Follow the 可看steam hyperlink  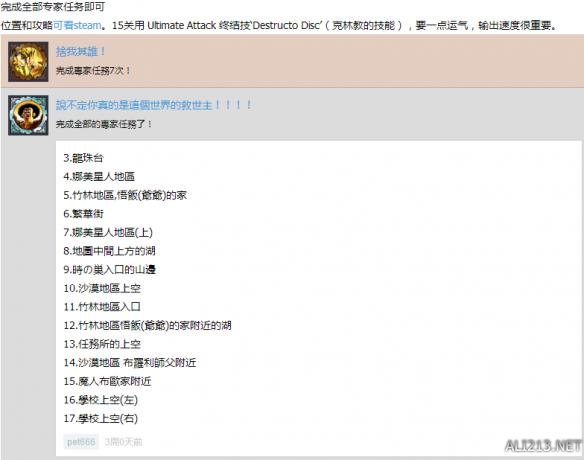click(x=77, y=25)
